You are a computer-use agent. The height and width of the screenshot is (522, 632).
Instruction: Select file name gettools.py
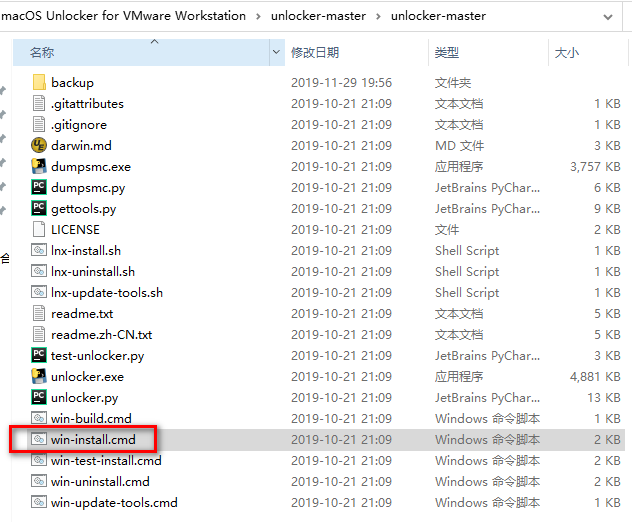[83, 209]
